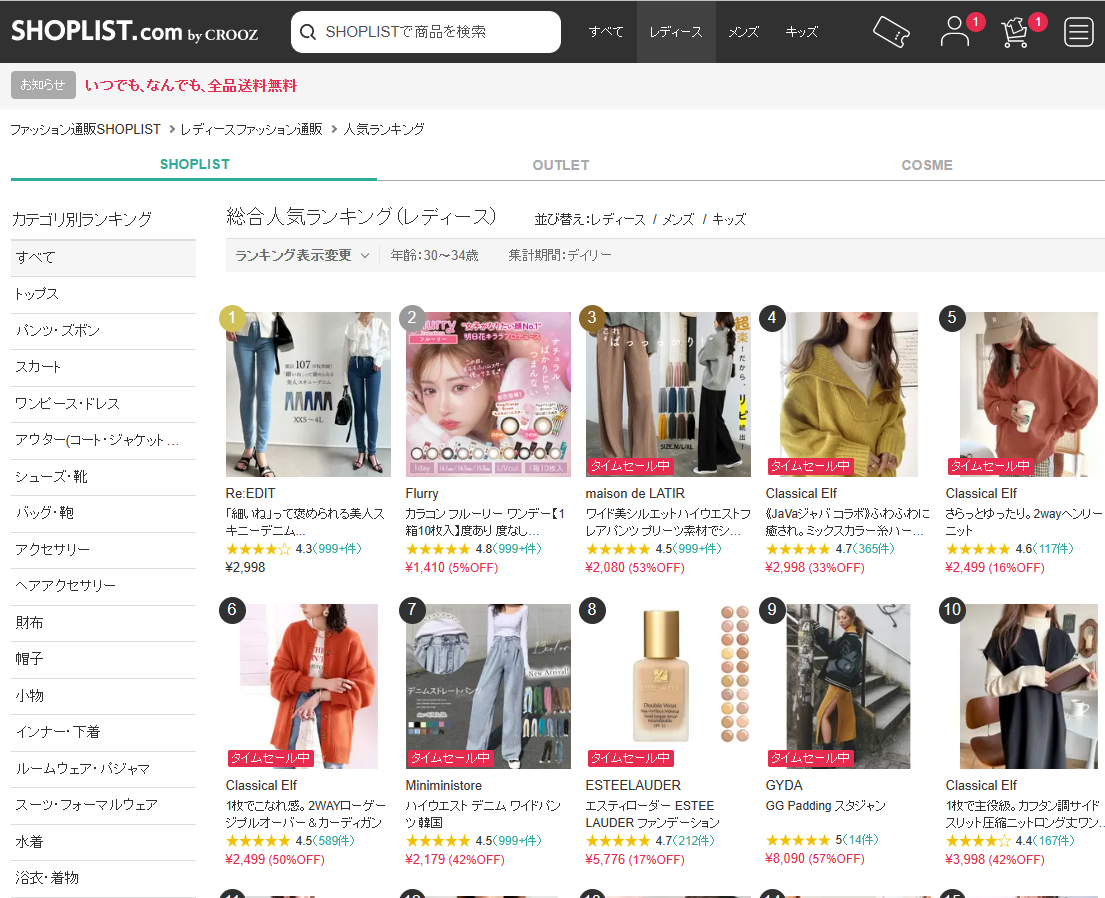Select インナー・下着 category

click(104, 732)
